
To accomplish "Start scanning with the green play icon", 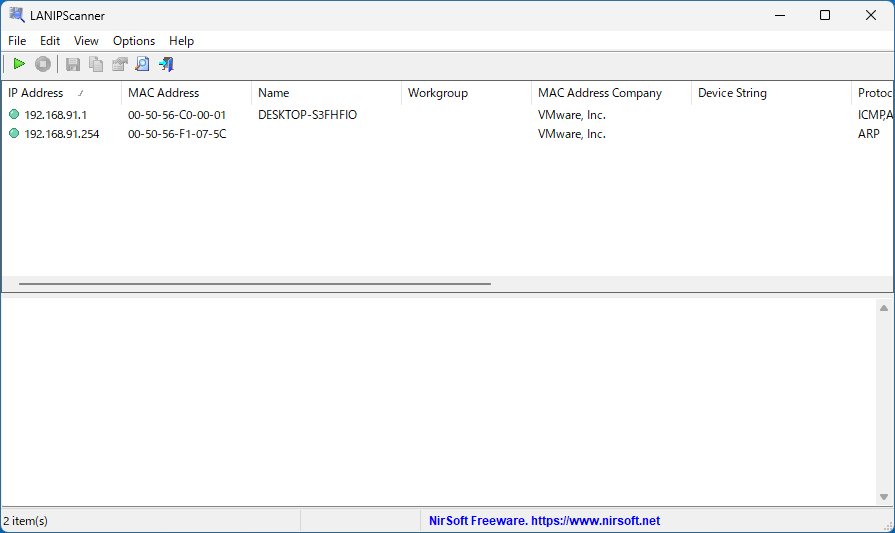I will (x=19, y=64).
